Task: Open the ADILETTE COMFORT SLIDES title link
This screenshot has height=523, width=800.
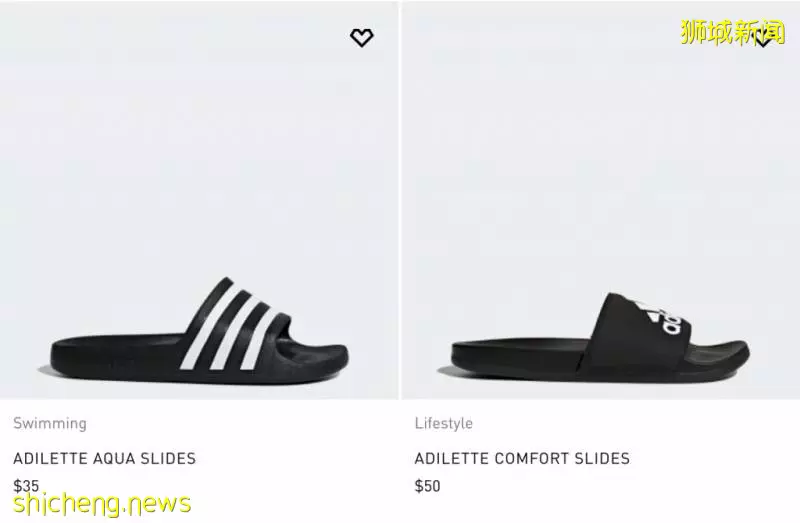Action: tap(522, 458)
